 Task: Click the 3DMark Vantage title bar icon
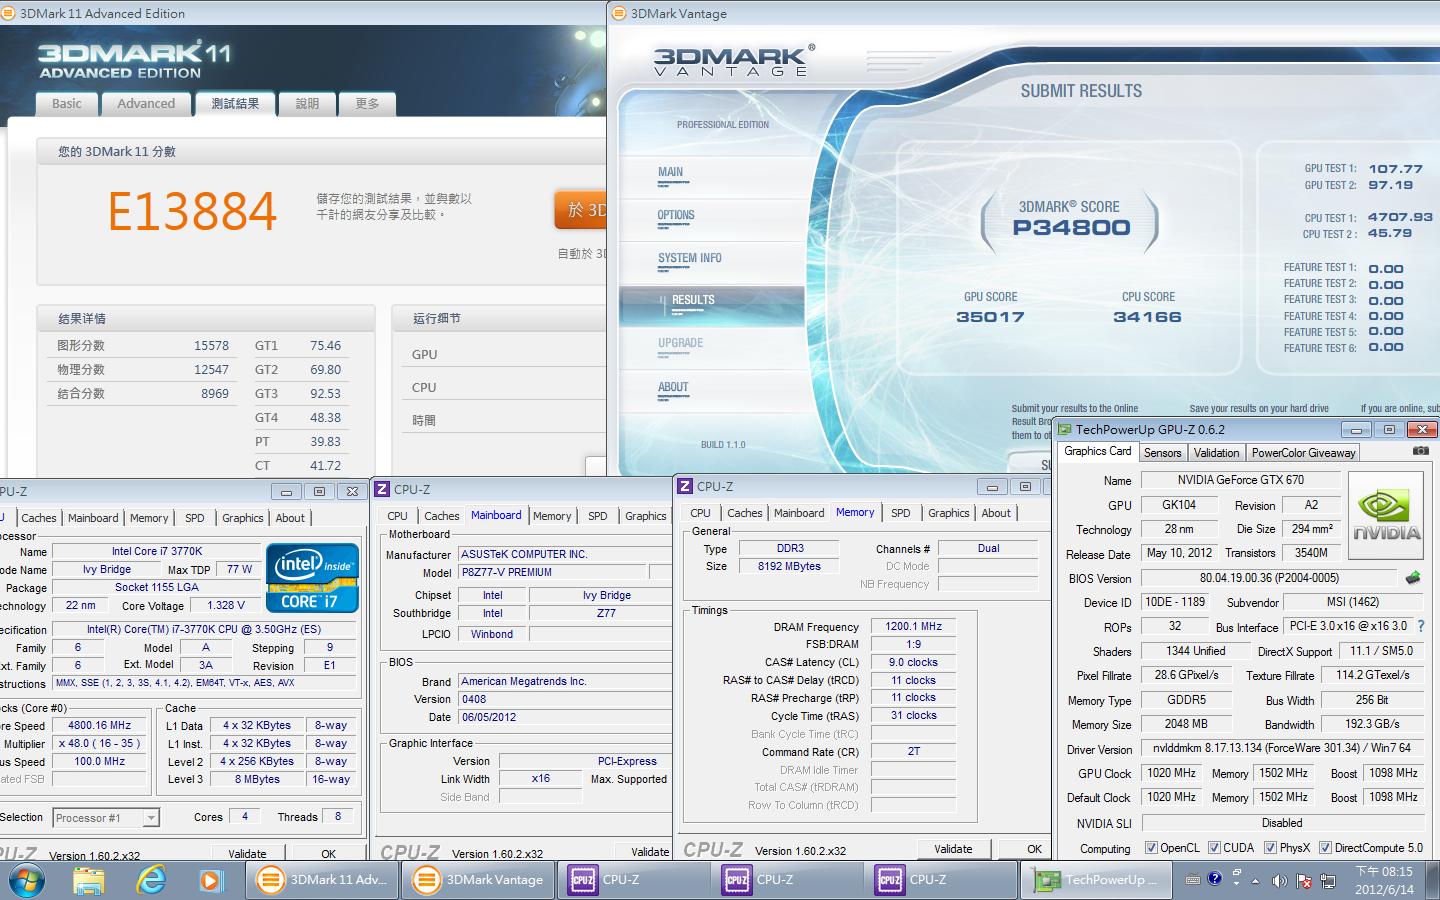click(618, 13)
